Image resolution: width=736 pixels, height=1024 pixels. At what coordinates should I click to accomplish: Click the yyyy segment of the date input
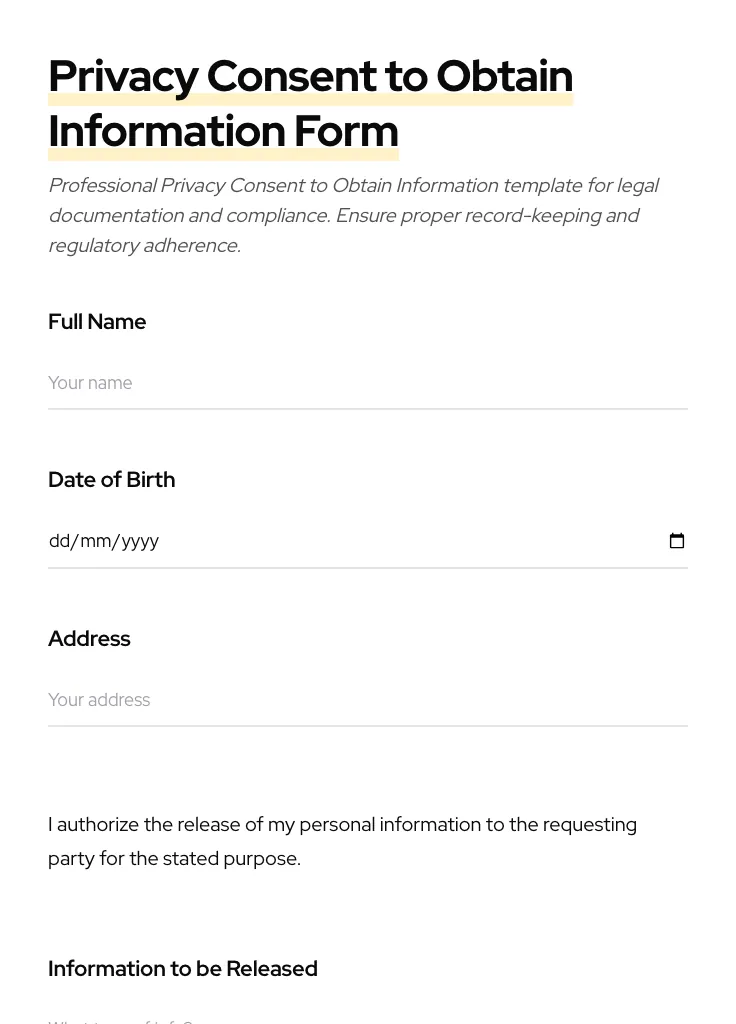pyautogui.click(x=140, y=540)
